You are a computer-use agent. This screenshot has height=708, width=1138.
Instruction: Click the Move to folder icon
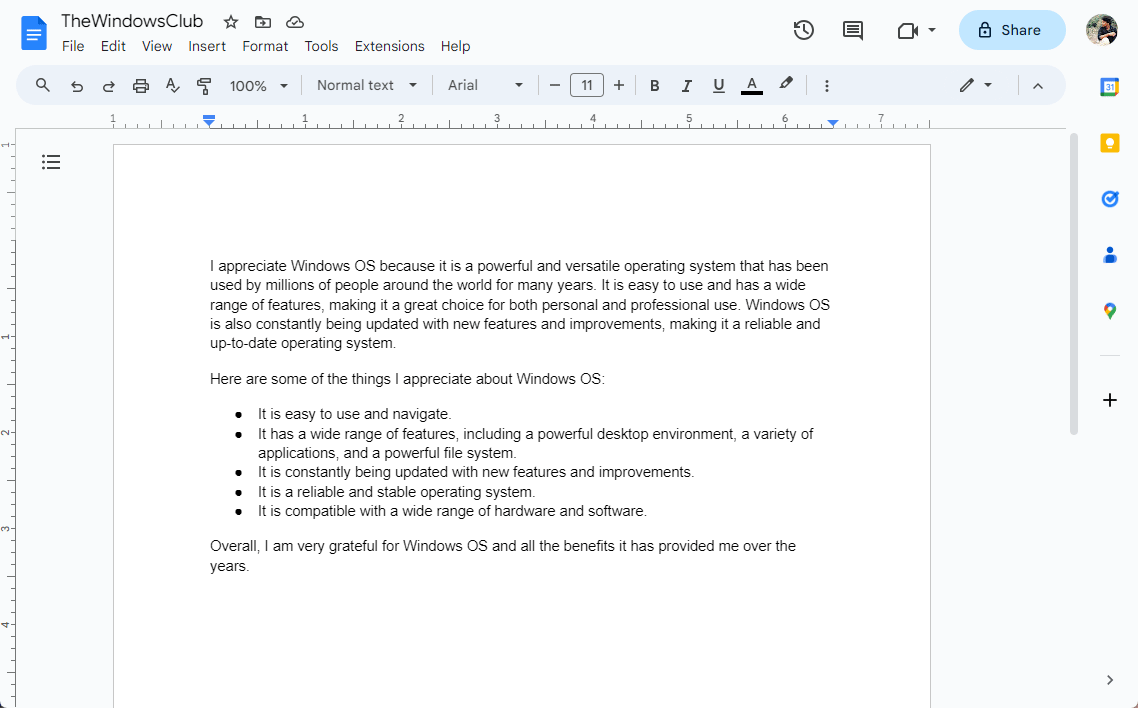tap(263, 22)
